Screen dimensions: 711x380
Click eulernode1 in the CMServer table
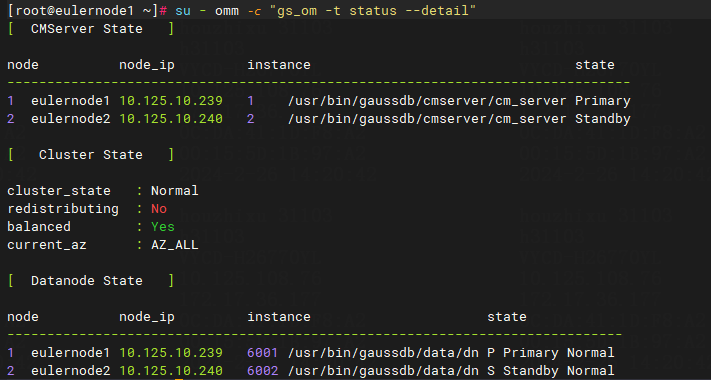point(71,101)
